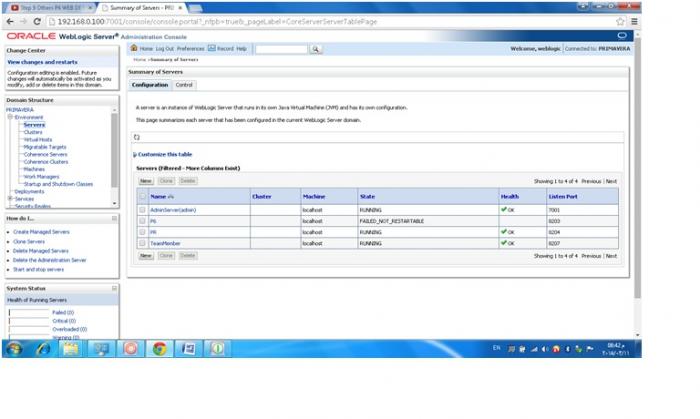Open the PRIMAVERA domain root link
Image resolution: width=700 pixels, height=419 pixels.
20,110
